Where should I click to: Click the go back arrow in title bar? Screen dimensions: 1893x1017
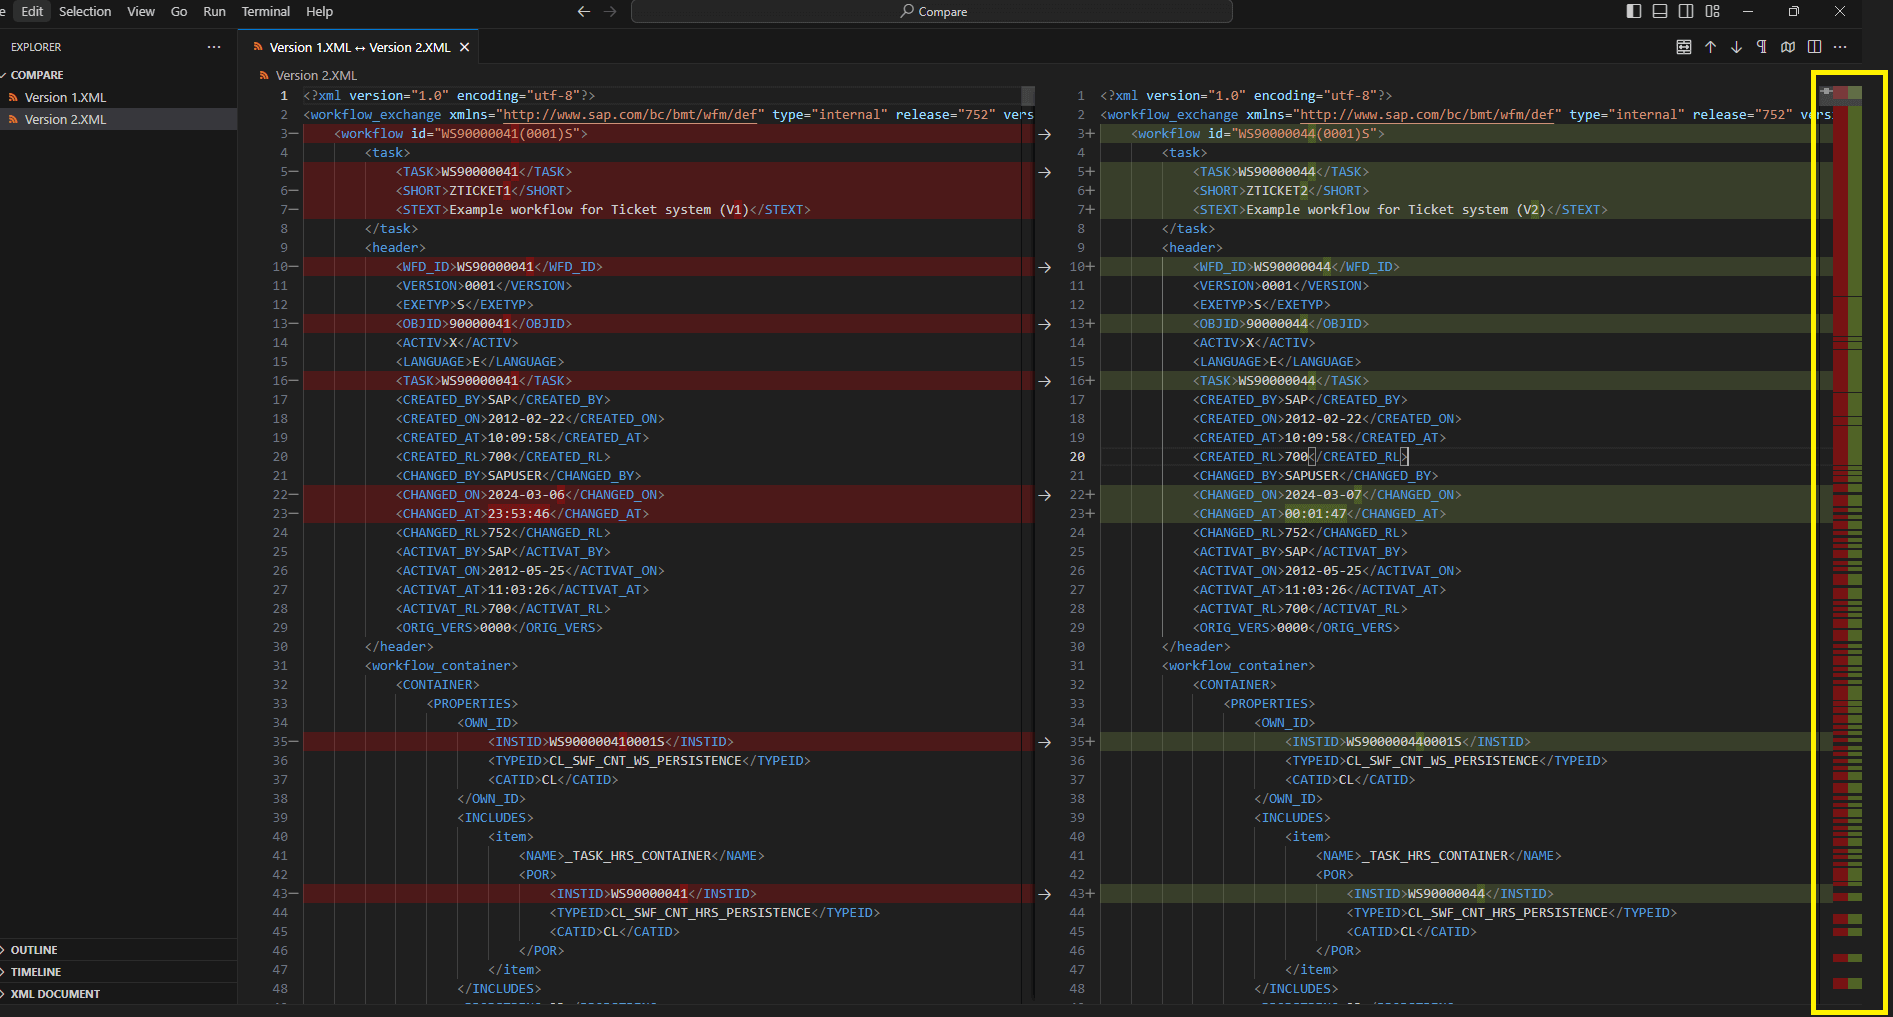pos(584,11)
